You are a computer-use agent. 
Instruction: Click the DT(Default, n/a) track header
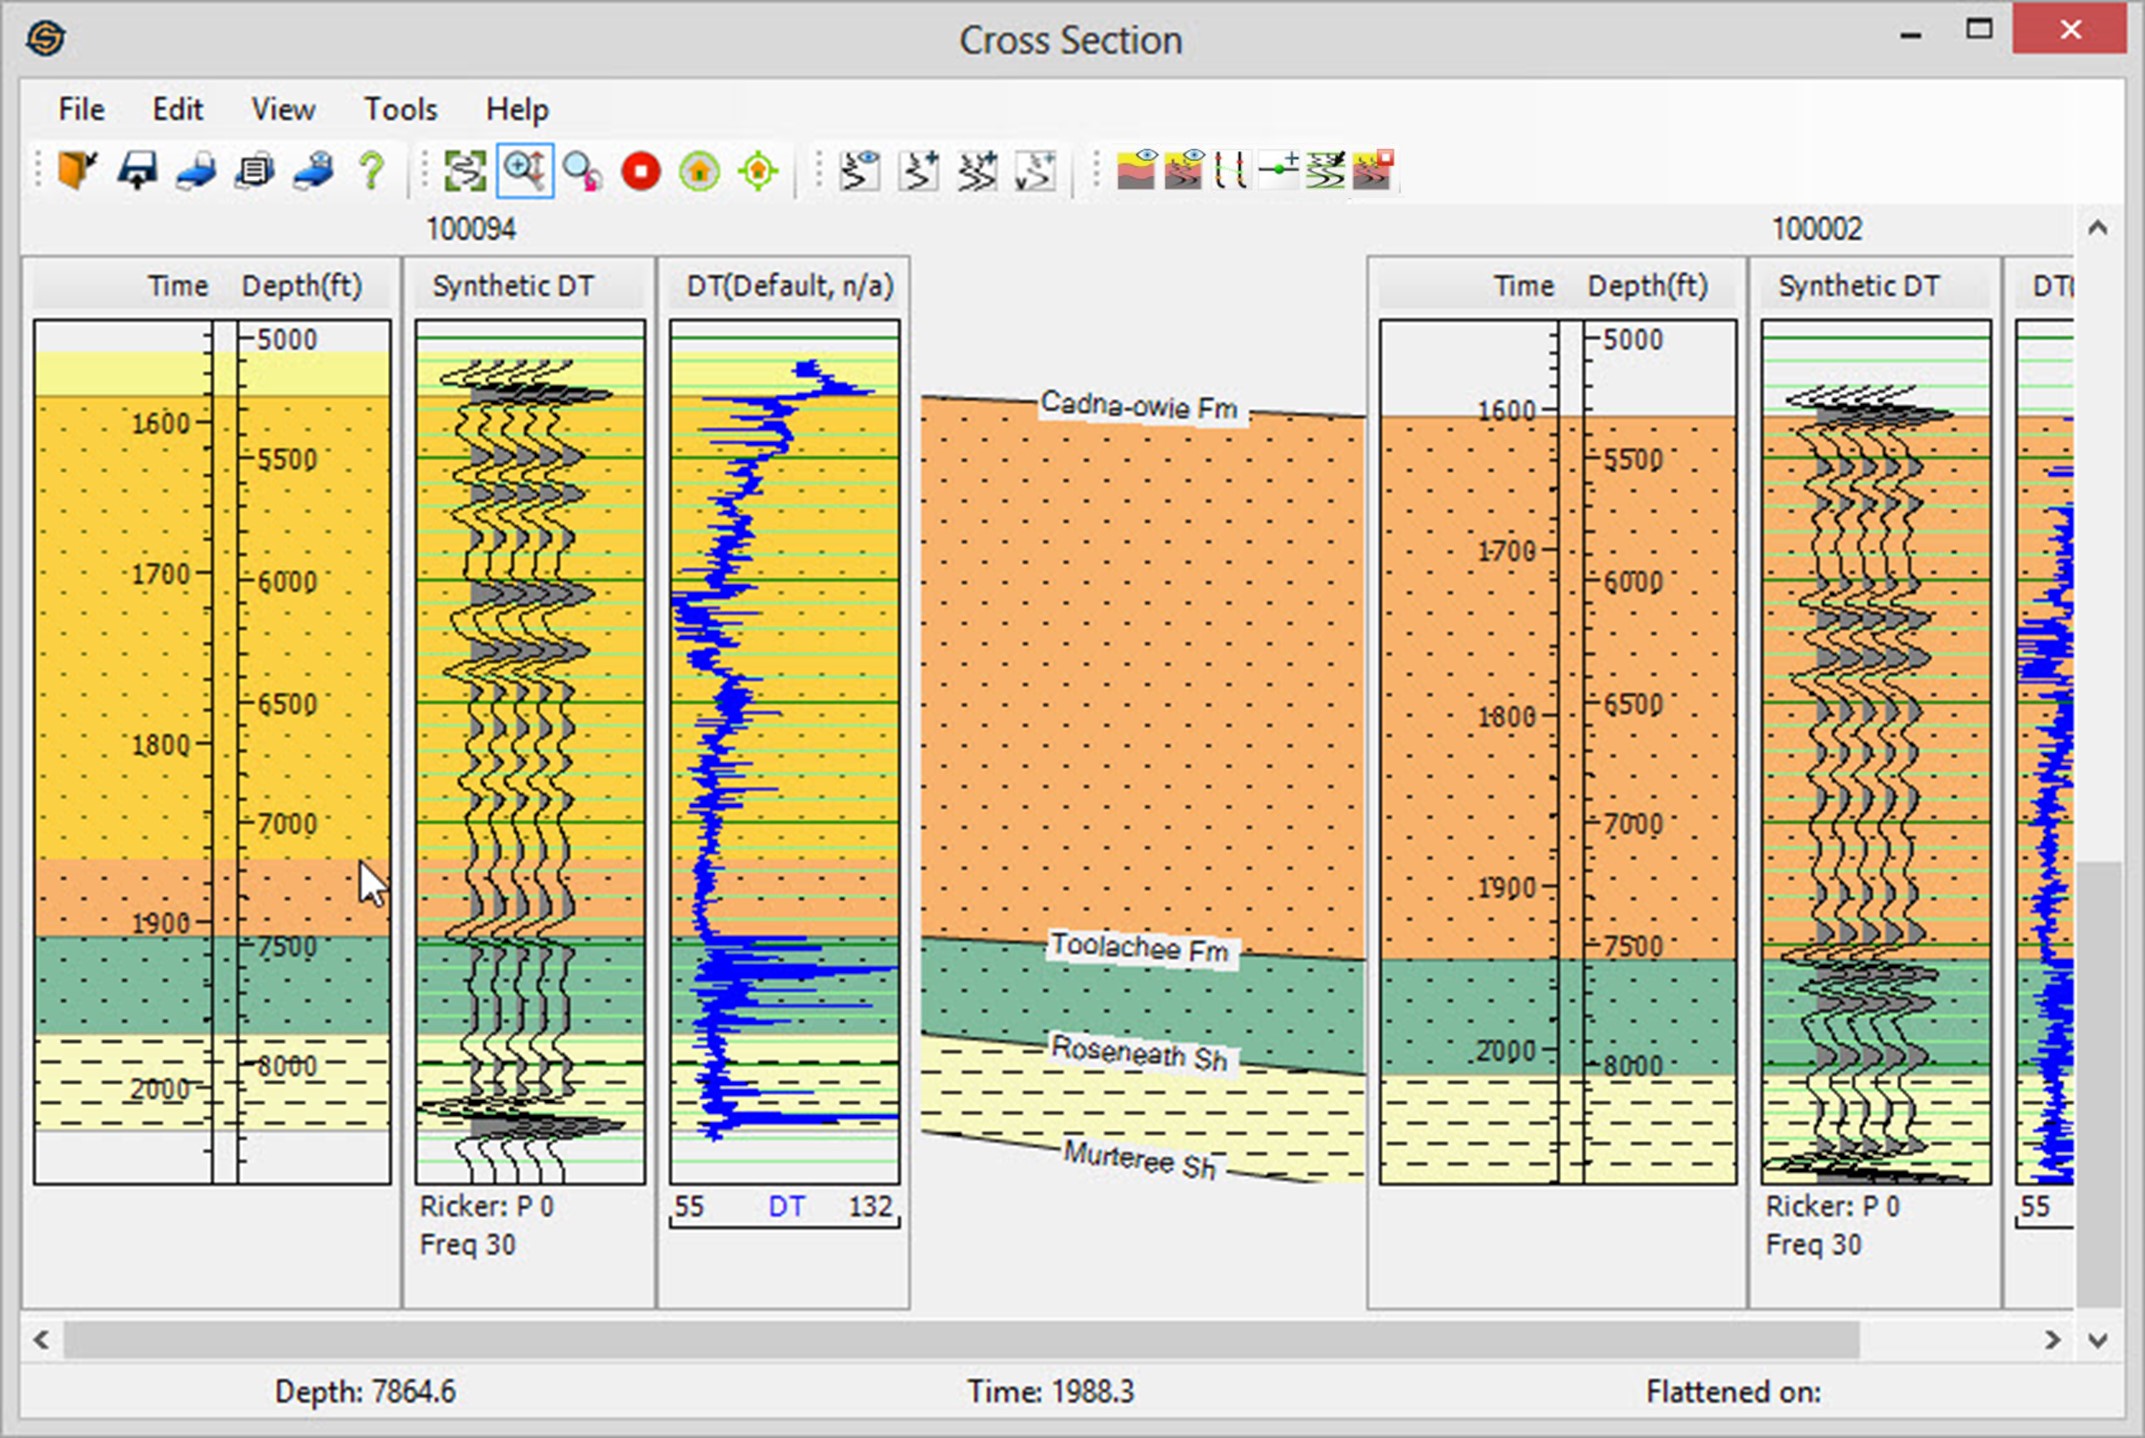789,286
